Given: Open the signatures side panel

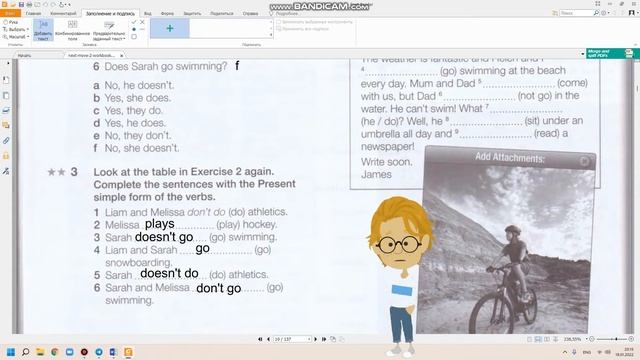Looking at the screenshot, I should (x=6, y=171).
